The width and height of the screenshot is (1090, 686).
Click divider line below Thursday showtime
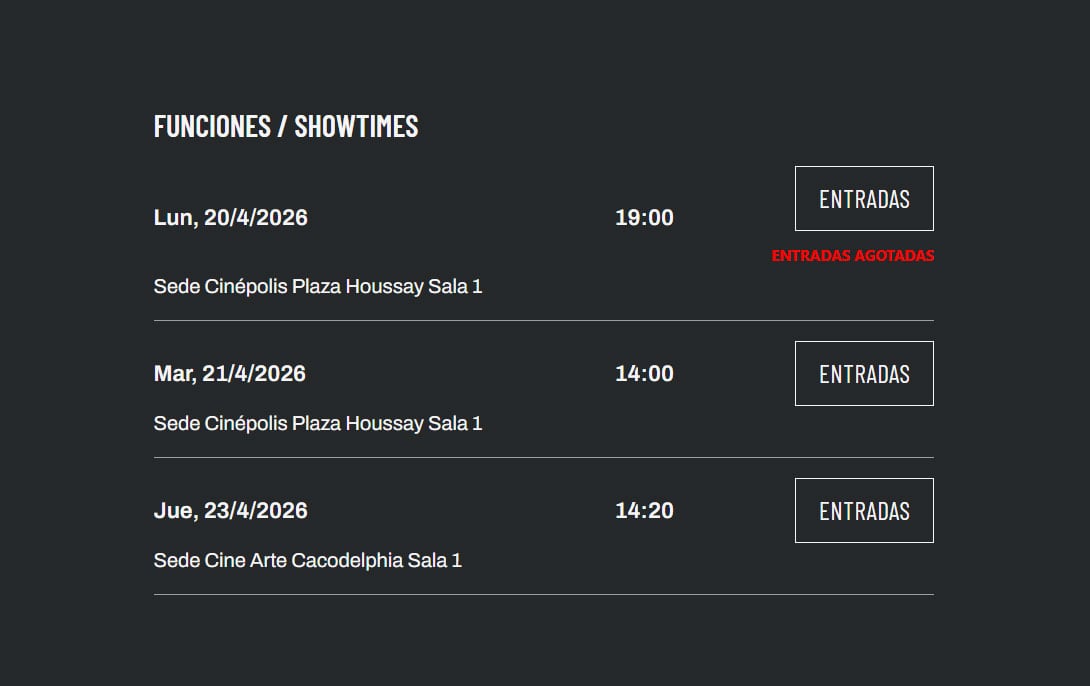click(543, 595)
